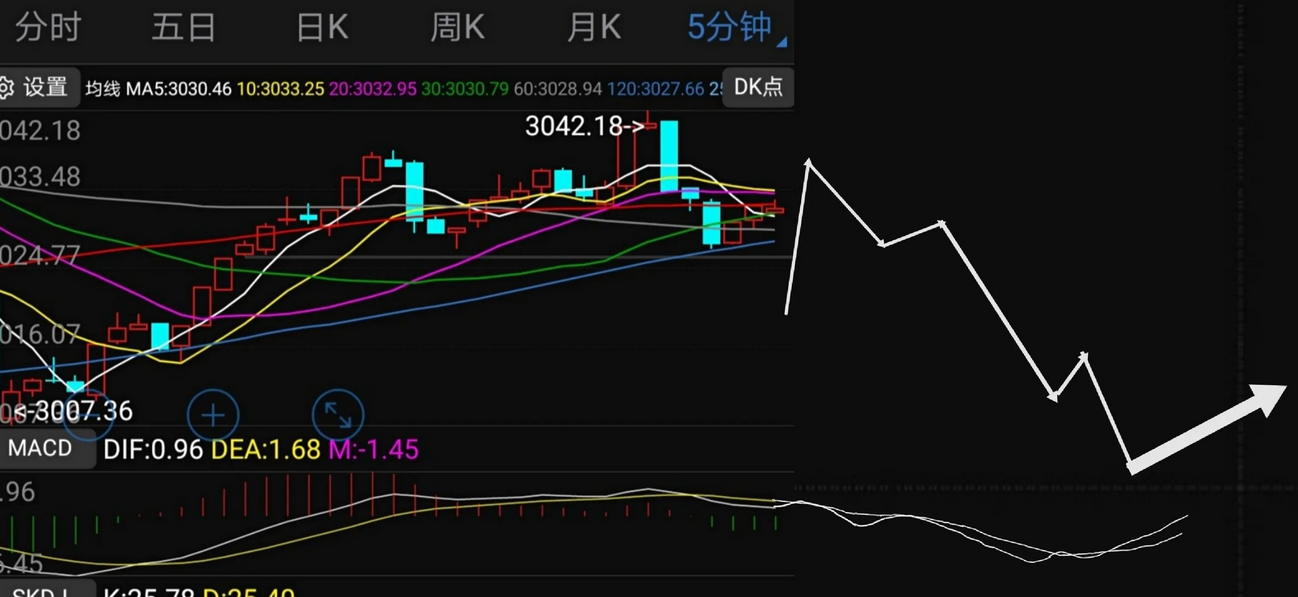Screen dimensions: 1298x597
Task: Tap the crosshair magnifier circle icon
Action: 212,416
